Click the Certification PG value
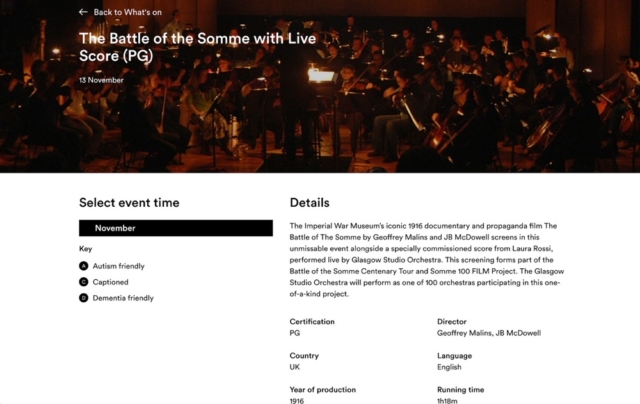 (295, 333)
